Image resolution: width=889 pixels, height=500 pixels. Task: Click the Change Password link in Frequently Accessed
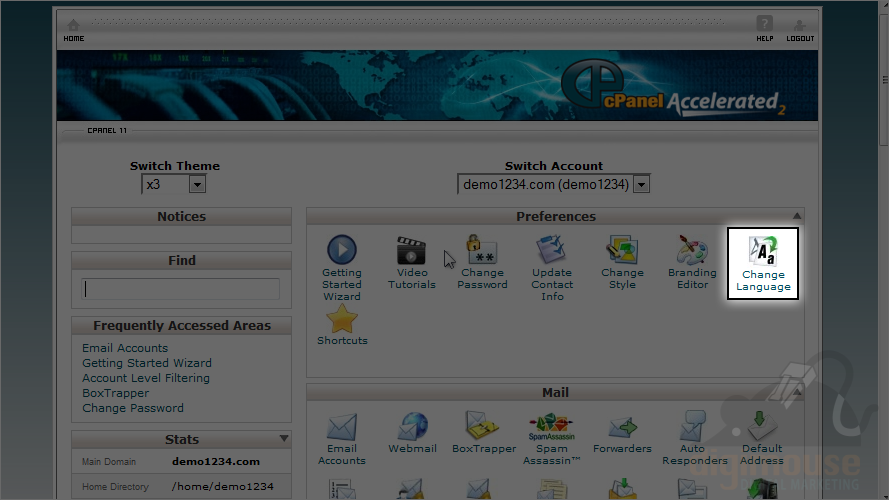[133, 408]
